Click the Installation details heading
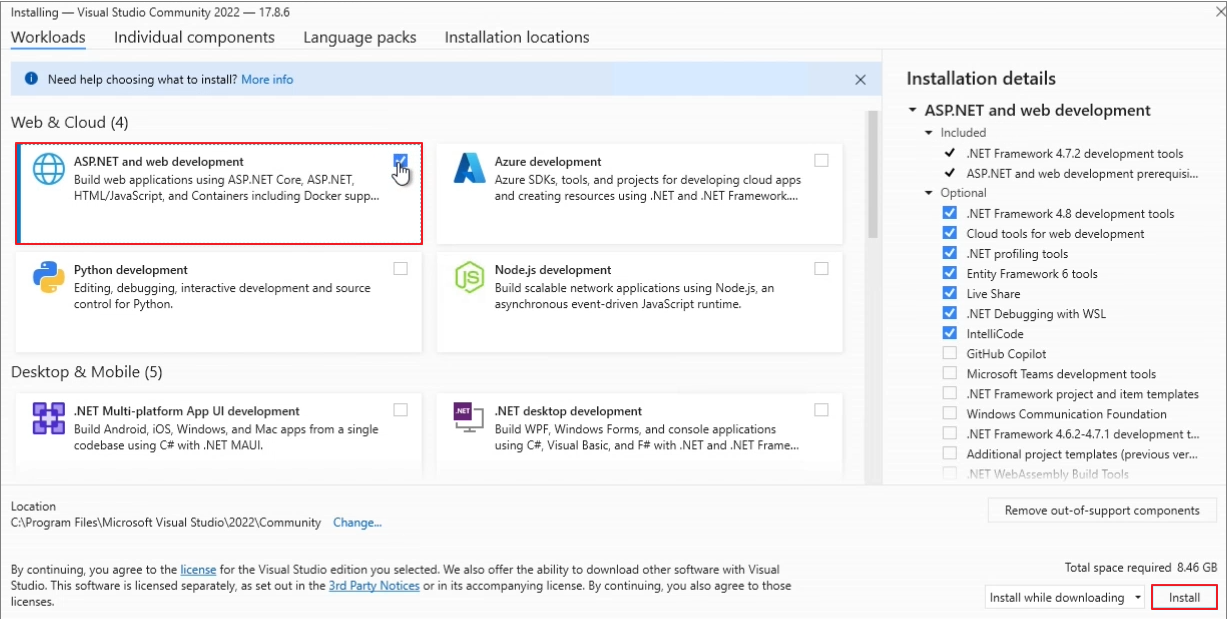 click(981, 78)
